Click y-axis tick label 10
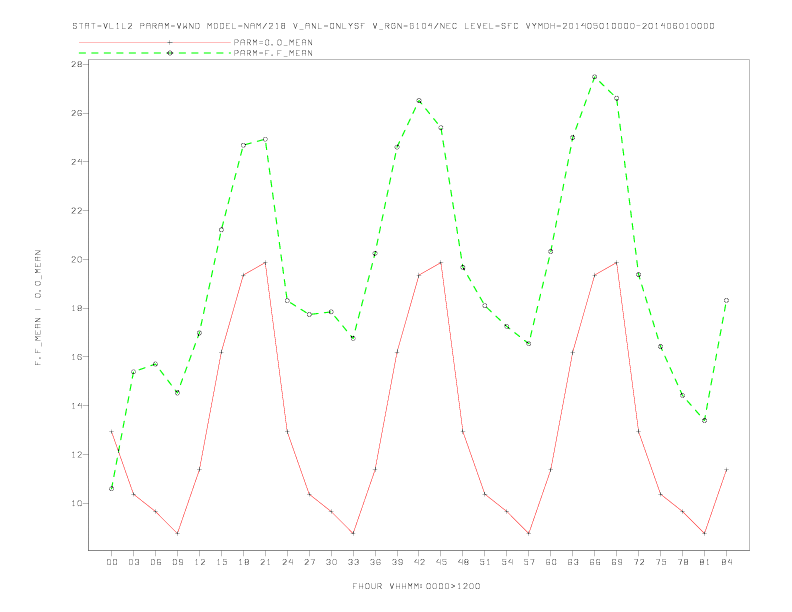 pyautogui.click(x=77, y=503)
